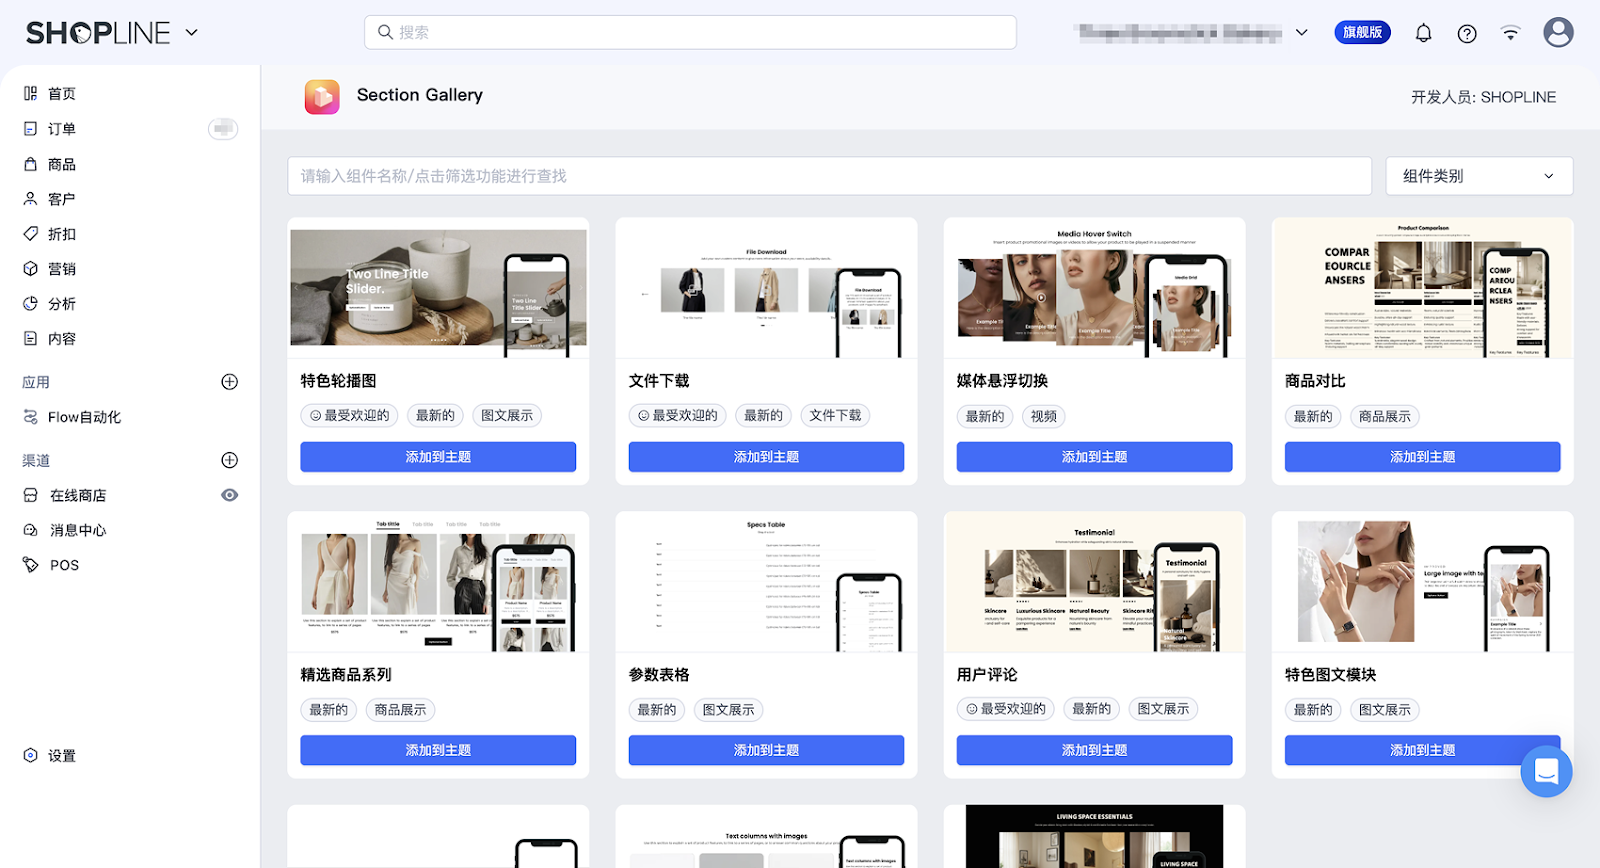Add a new sales channel with plus icon beside 渠道
1600x868 pixels.
tap(229, 460)
